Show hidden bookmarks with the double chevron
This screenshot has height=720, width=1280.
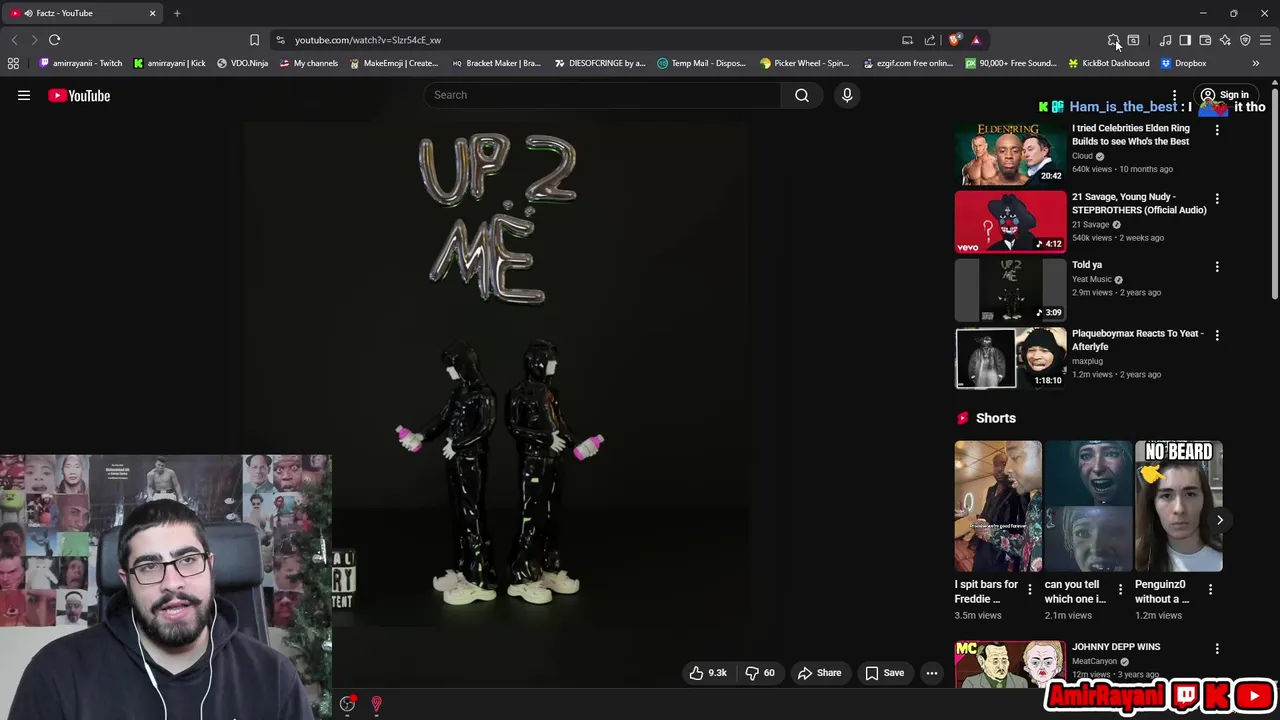click(1255, 63)
